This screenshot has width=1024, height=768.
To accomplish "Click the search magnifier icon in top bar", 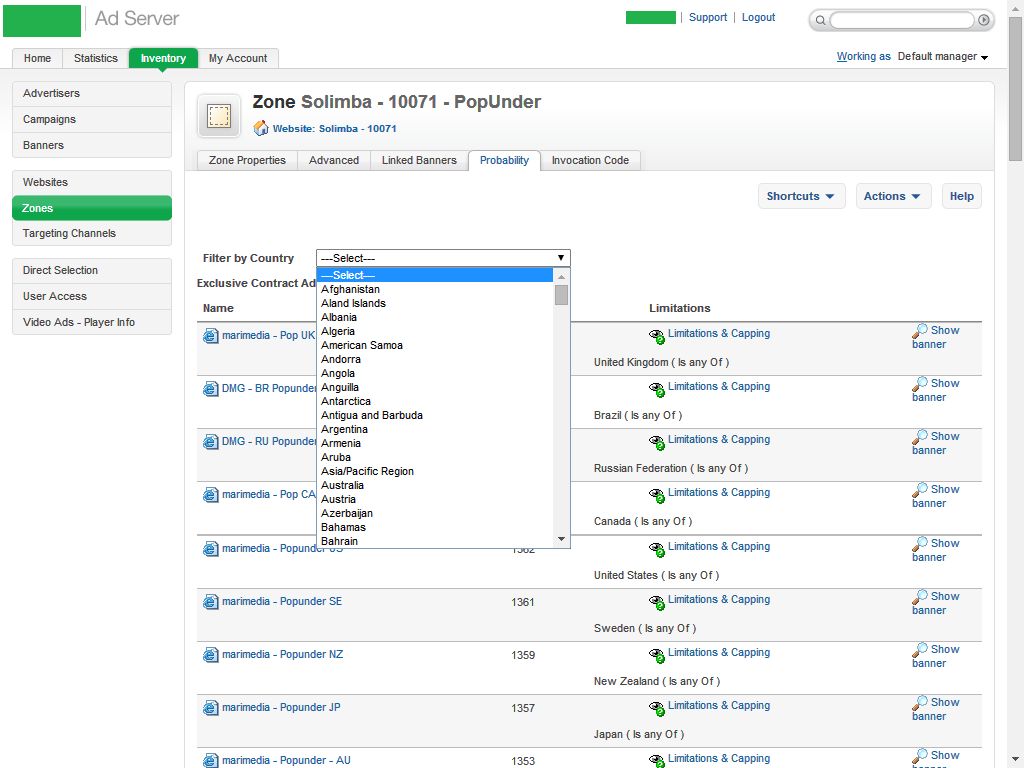I will (820, 20).
